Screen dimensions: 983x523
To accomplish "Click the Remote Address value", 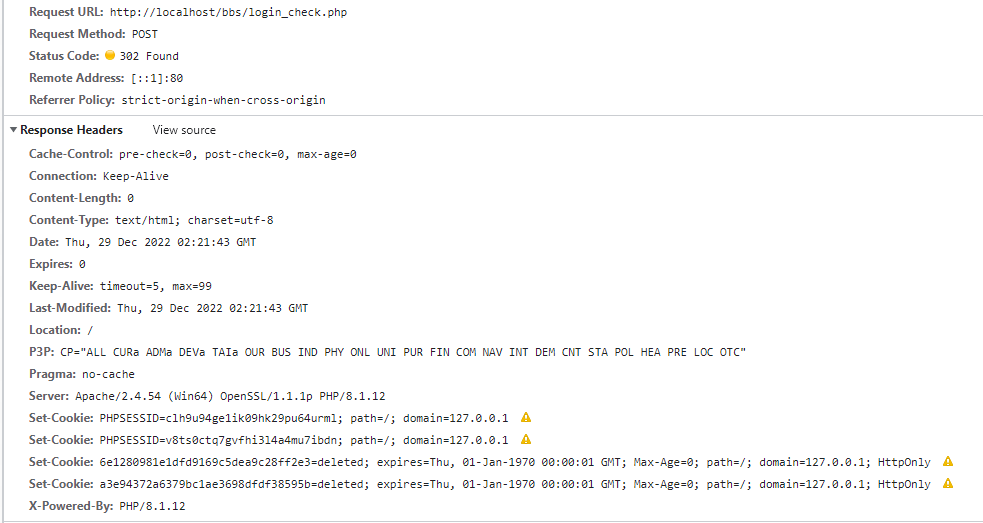I will coord(157,78).
